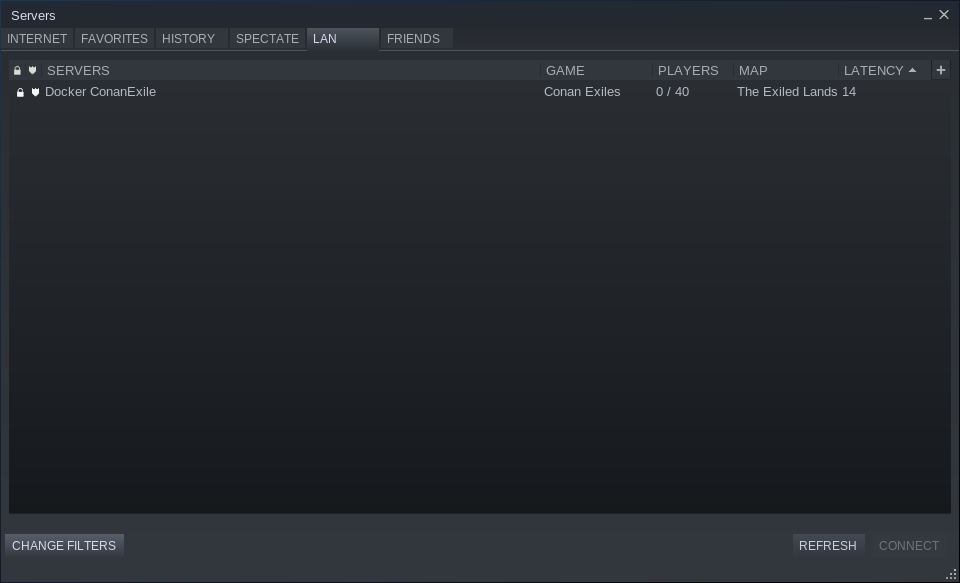
Task: Close the Servers window
Action: click(944, 15)
